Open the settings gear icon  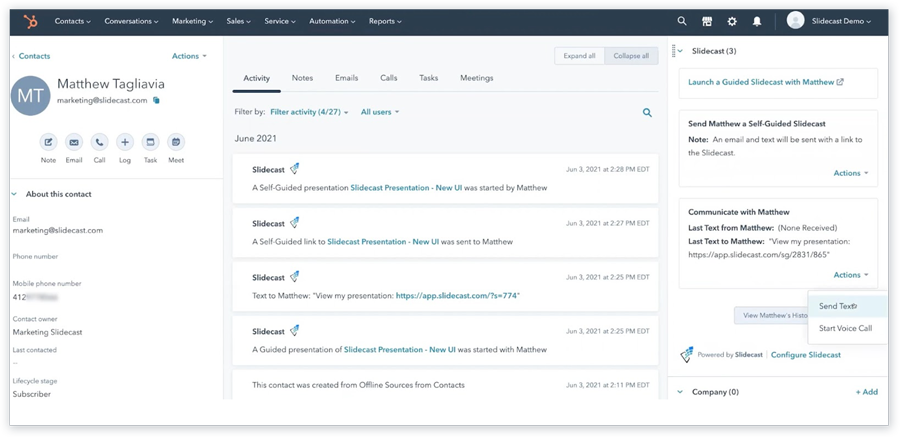[x=732, y=21]
